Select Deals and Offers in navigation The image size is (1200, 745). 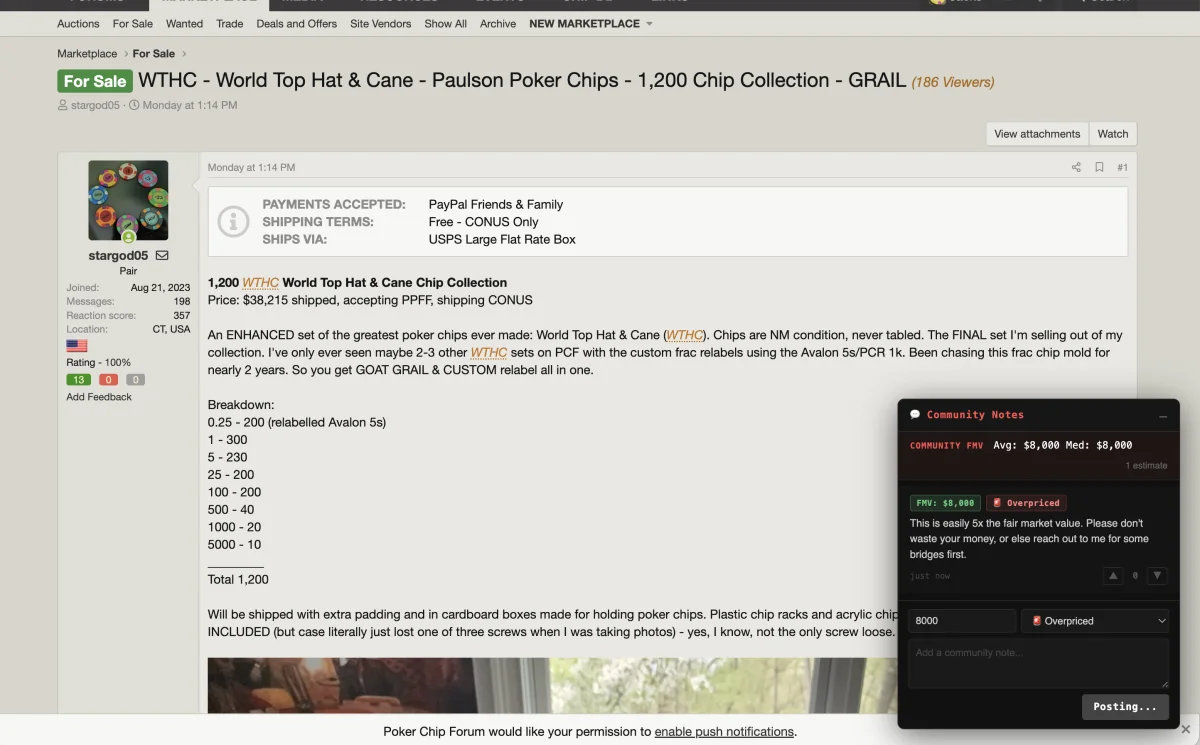[x=297, y=24]
